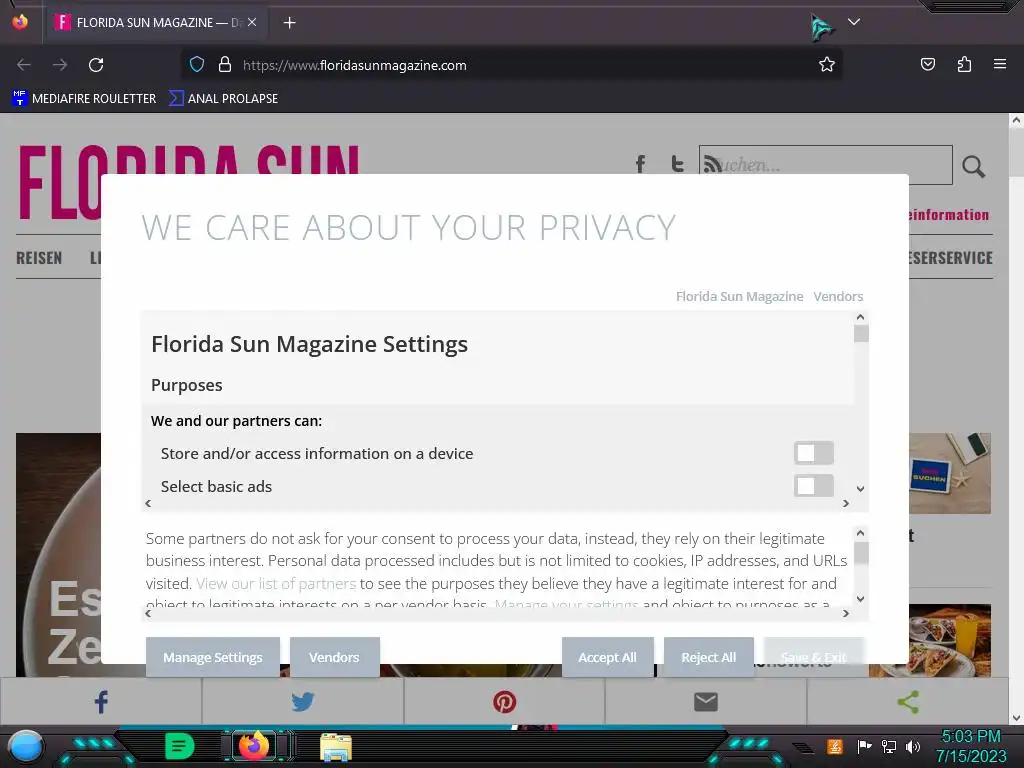Open Twitter icon in site header
1024x768 pixels.
(x=677, y=164)
